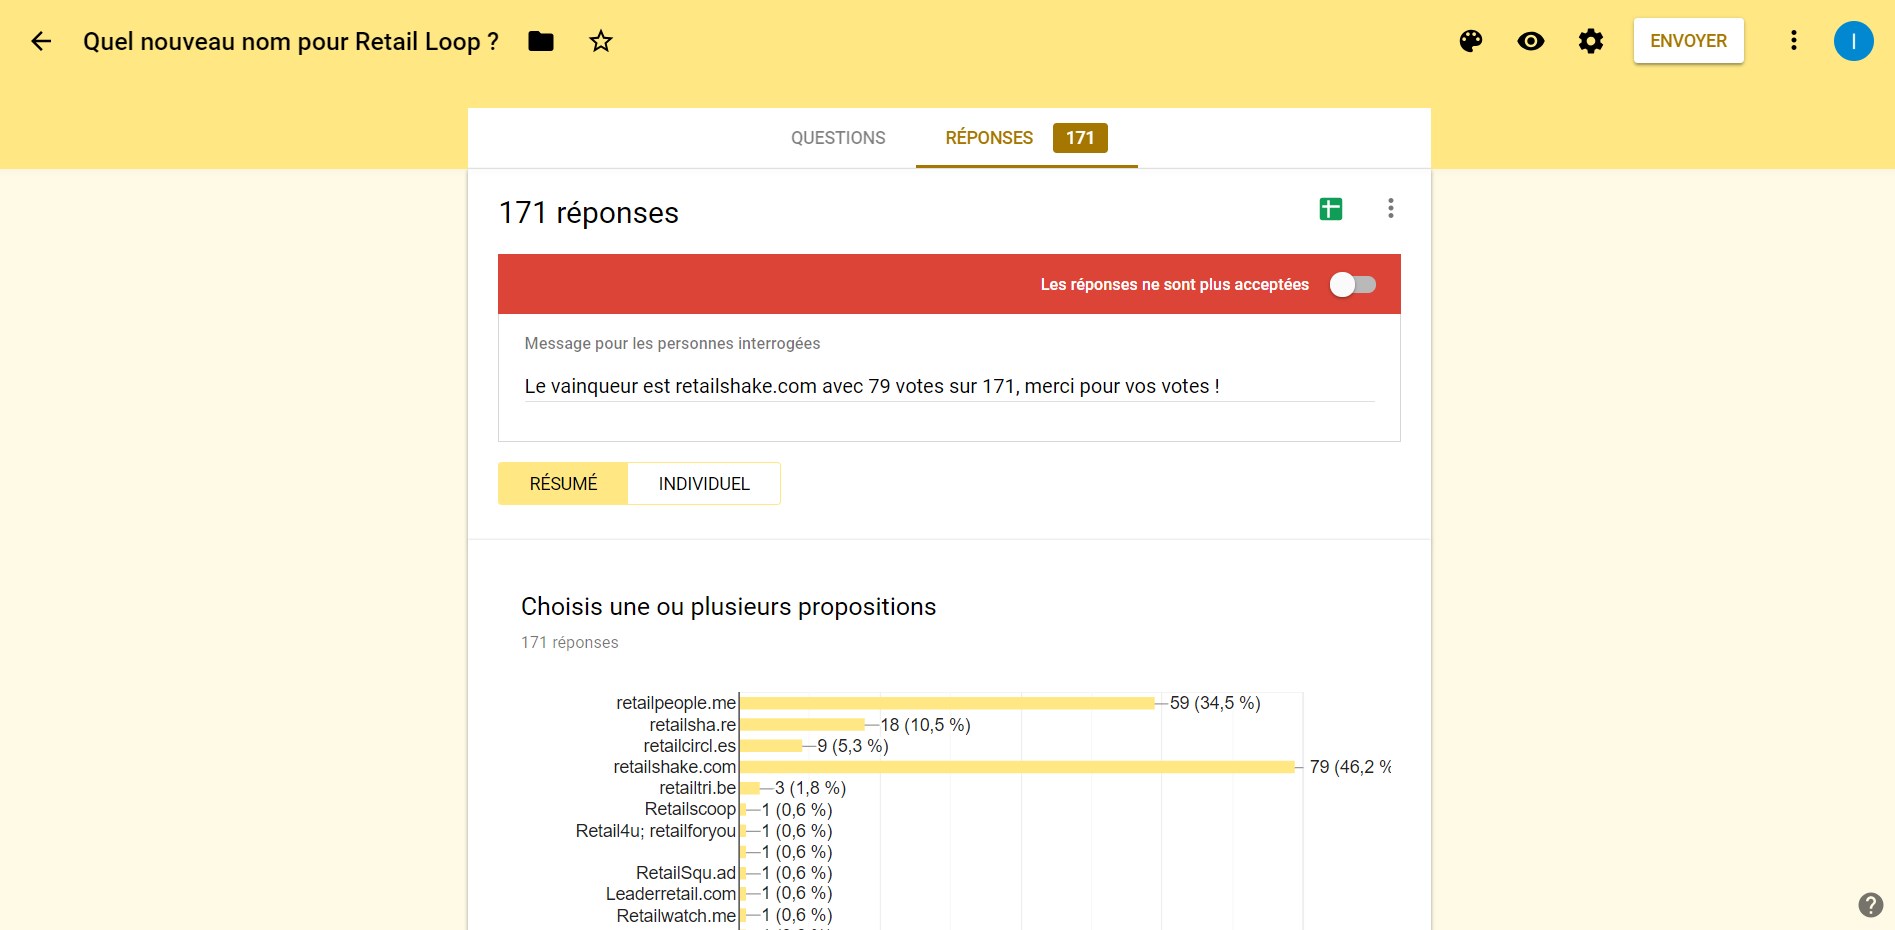Click the 171 responses count badge
This screenshot has width=1895, height=930.
pyautogui.click(x=1080, y=138)
